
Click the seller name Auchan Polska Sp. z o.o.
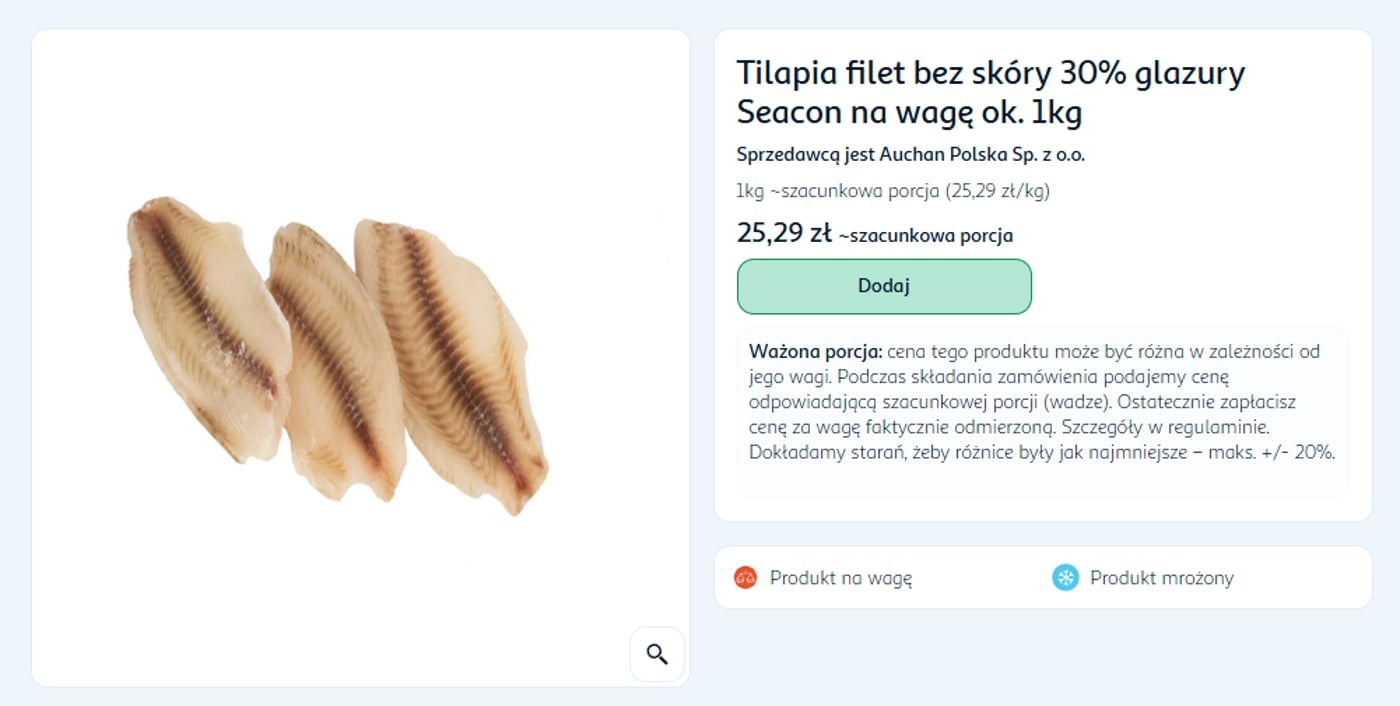coord(982,155)
